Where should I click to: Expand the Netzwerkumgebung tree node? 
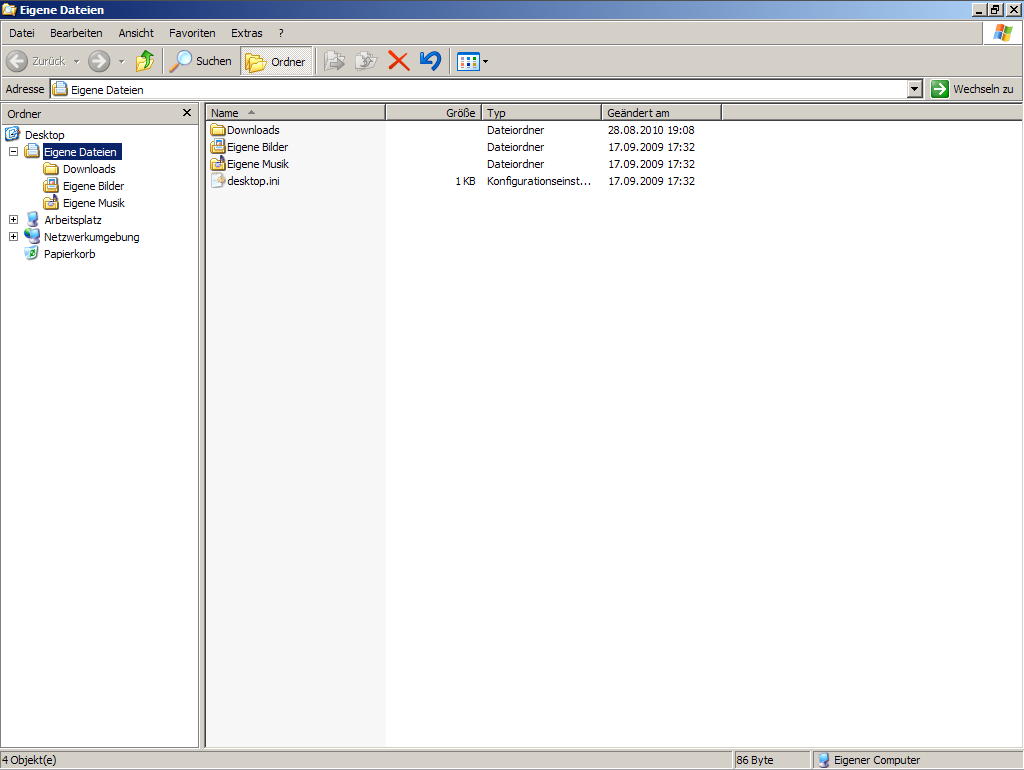(x=13, y=237)
